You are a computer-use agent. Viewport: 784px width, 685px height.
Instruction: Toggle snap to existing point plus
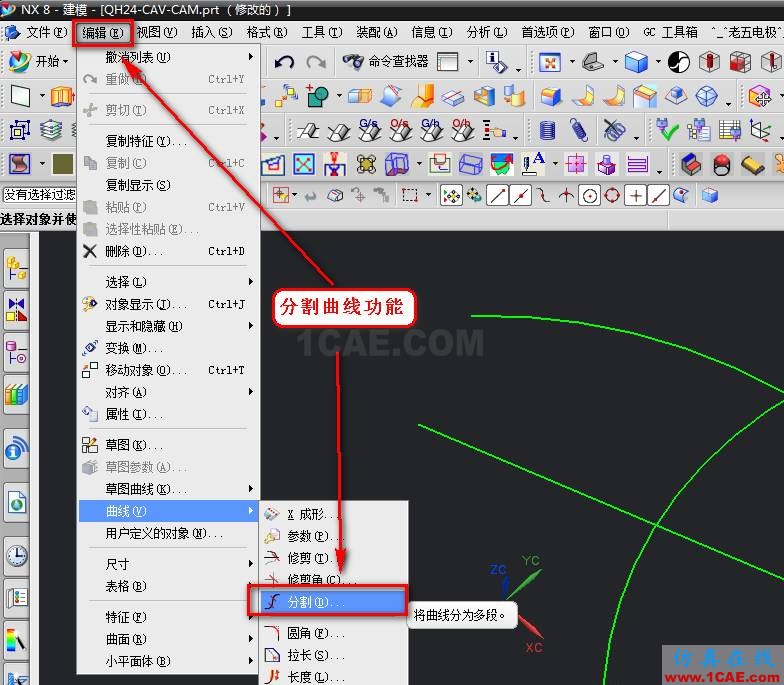click(636, 196)
